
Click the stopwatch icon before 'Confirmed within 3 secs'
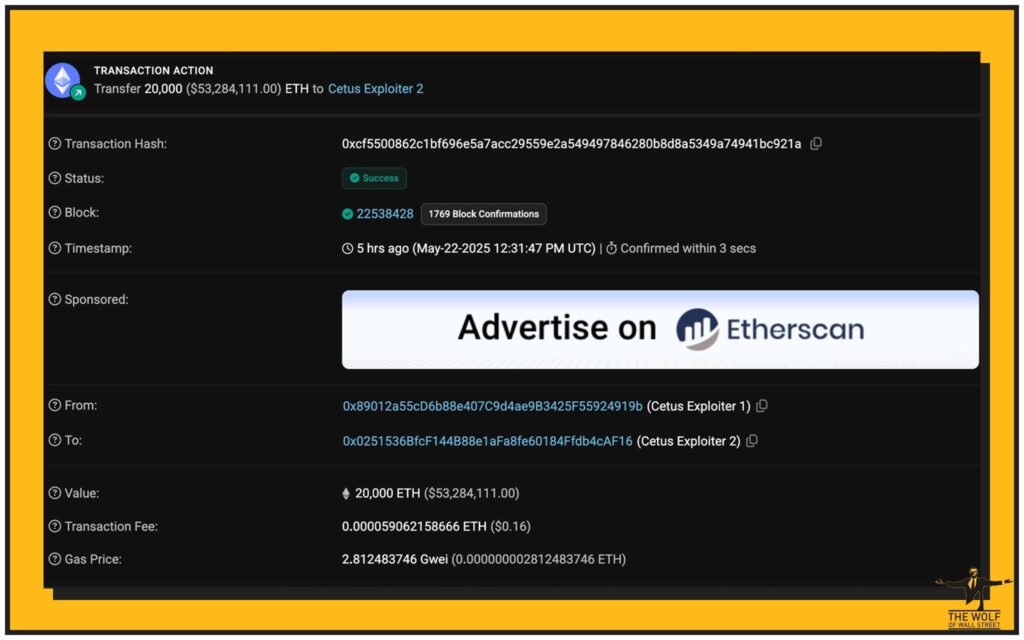(x=611, y=248)
